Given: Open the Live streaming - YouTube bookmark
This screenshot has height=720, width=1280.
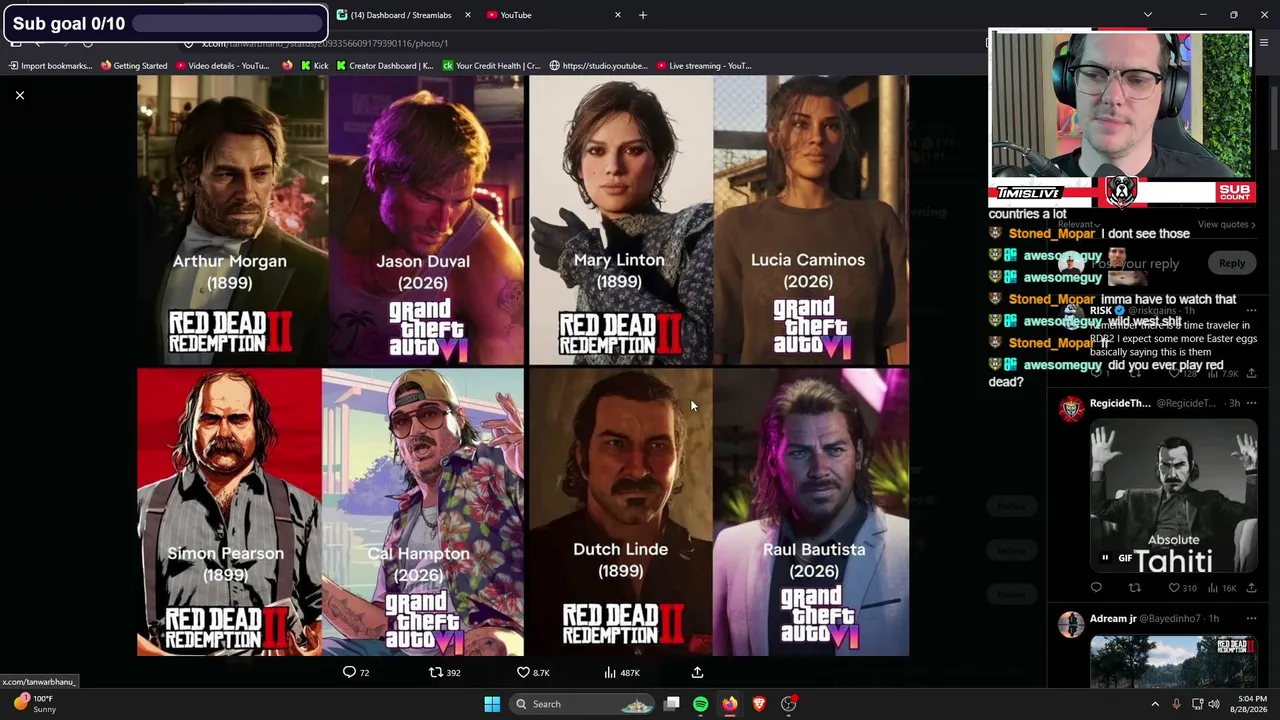Looking at the screenshot, I should click(703, 66).
